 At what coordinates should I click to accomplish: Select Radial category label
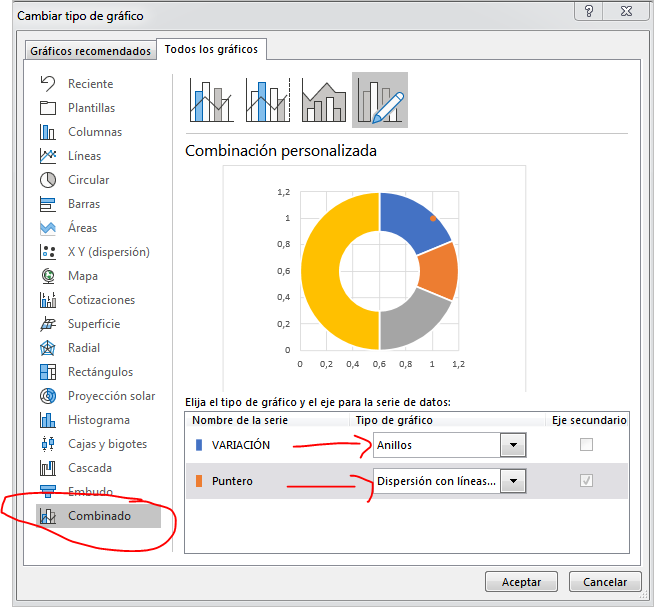tap(84, 348)
